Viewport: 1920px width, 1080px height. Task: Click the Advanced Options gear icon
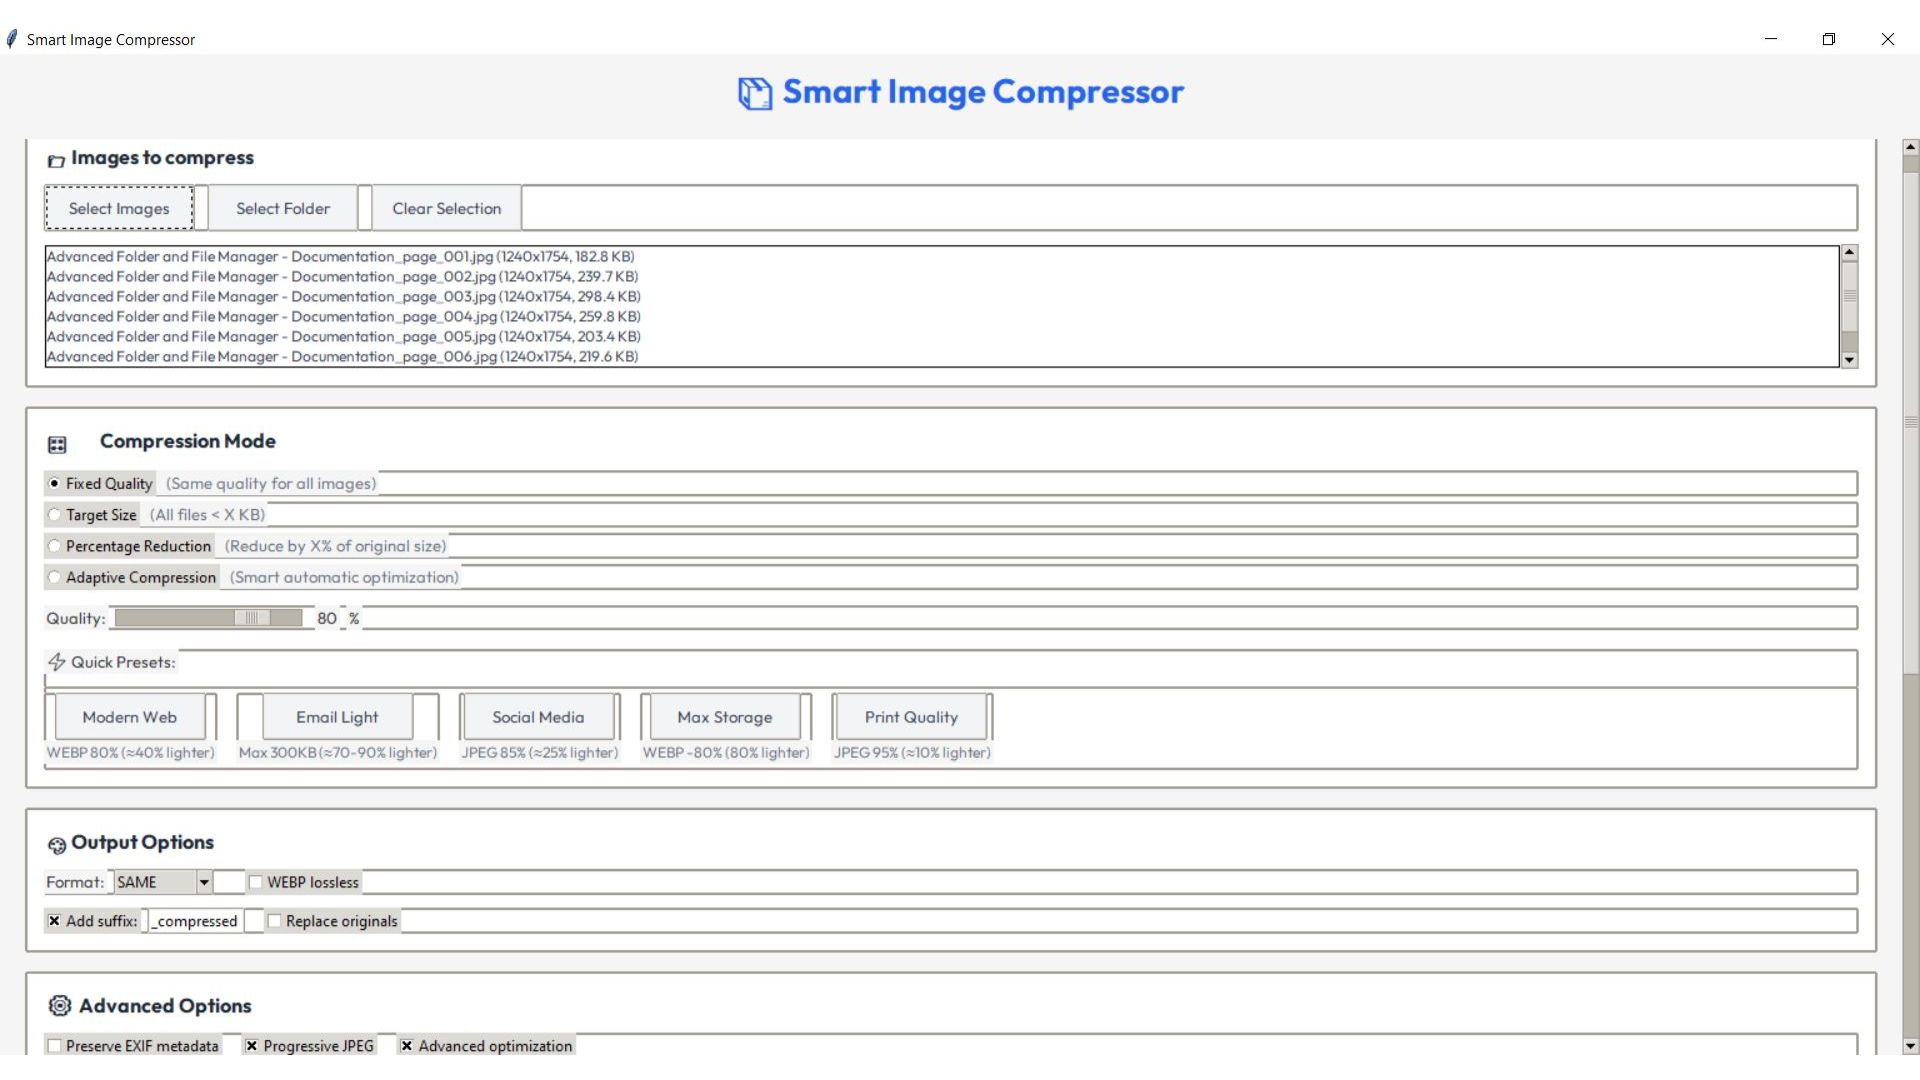(60, 1006)
